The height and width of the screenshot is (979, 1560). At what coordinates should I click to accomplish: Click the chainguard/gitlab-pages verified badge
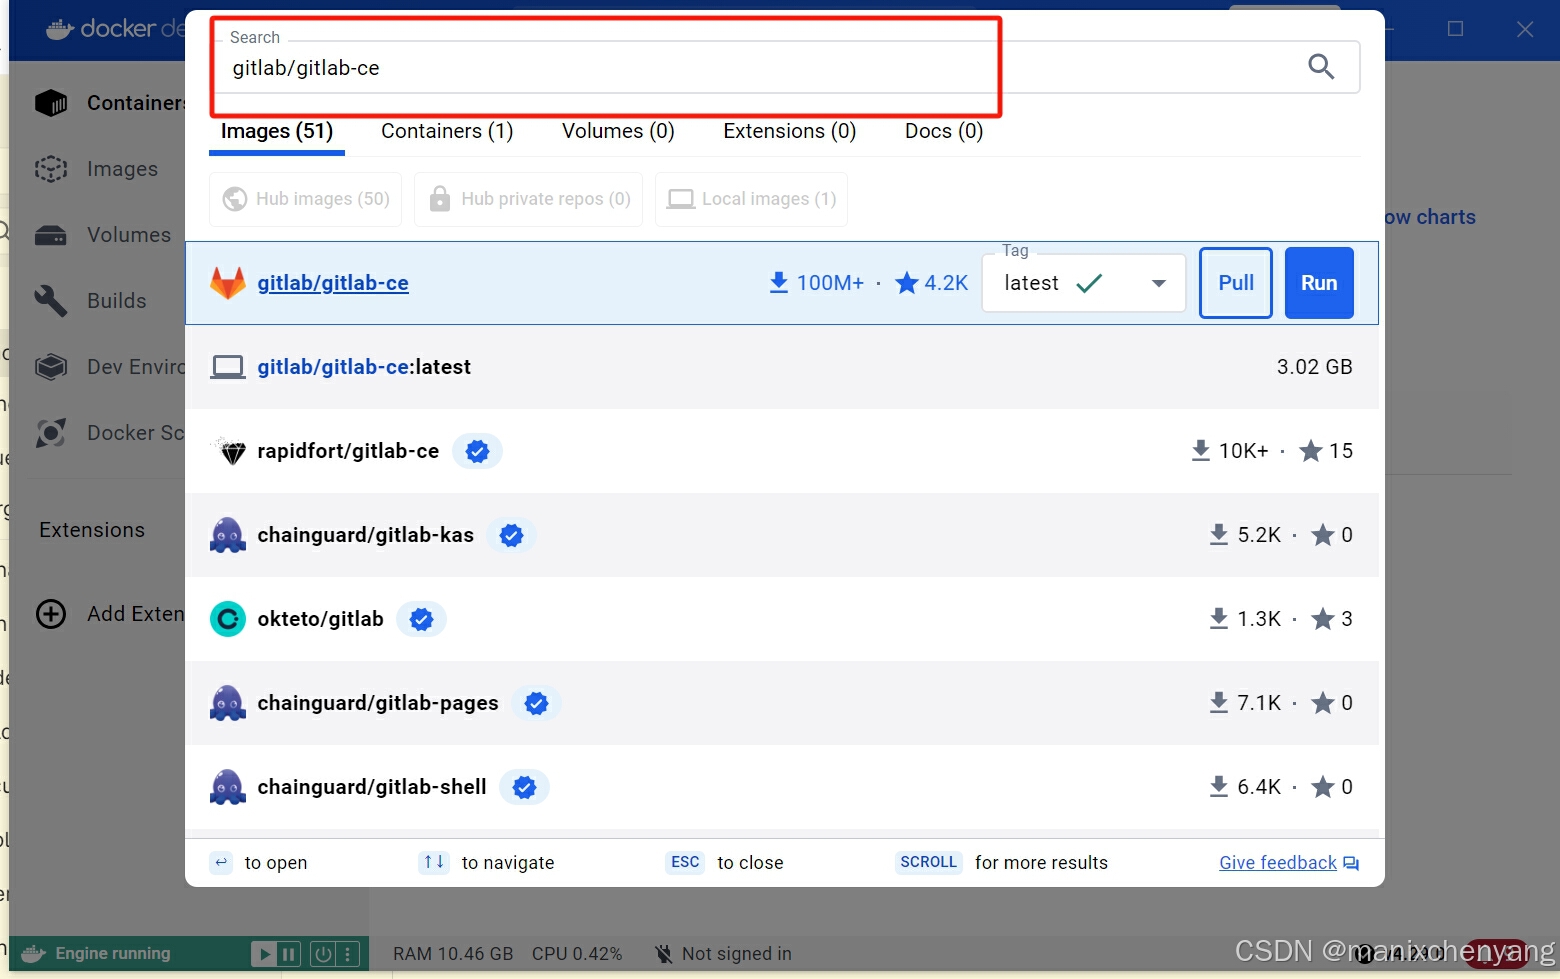coord(537,703)
